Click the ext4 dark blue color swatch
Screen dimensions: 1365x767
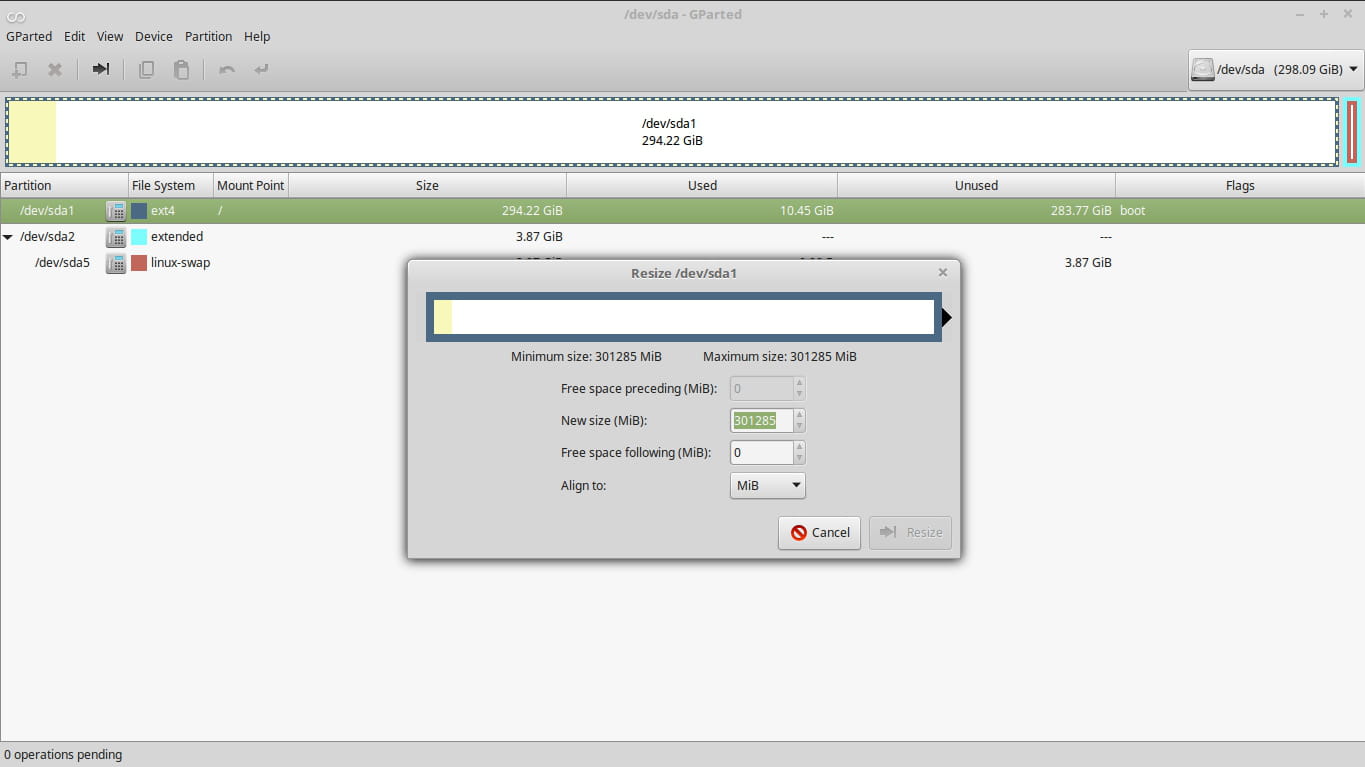pyautogui.click(x=139, y=211)
